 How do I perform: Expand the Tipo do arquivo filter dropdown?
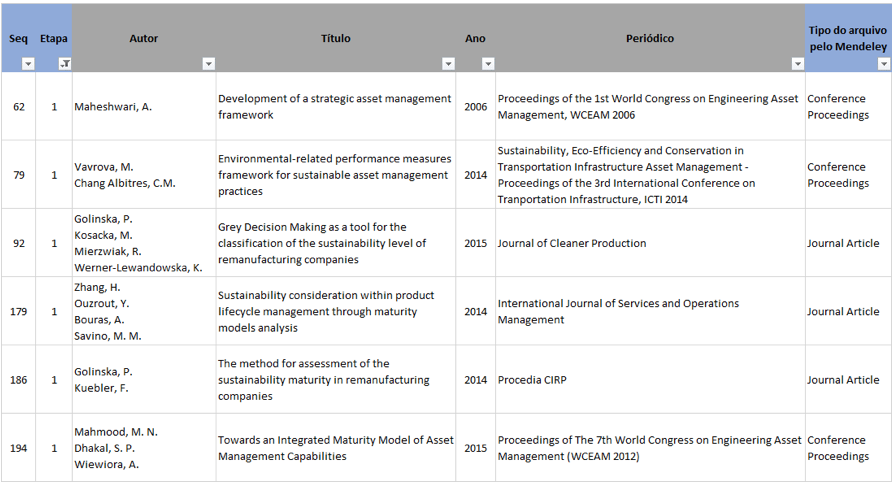(884, 64)
